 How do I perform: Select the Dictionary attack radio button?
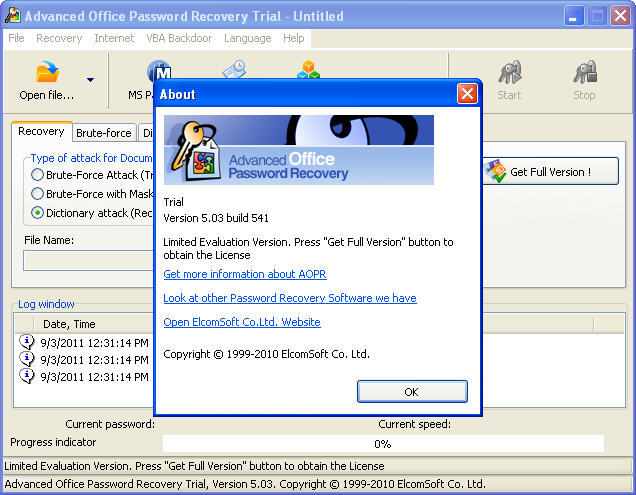pos(37,213)
